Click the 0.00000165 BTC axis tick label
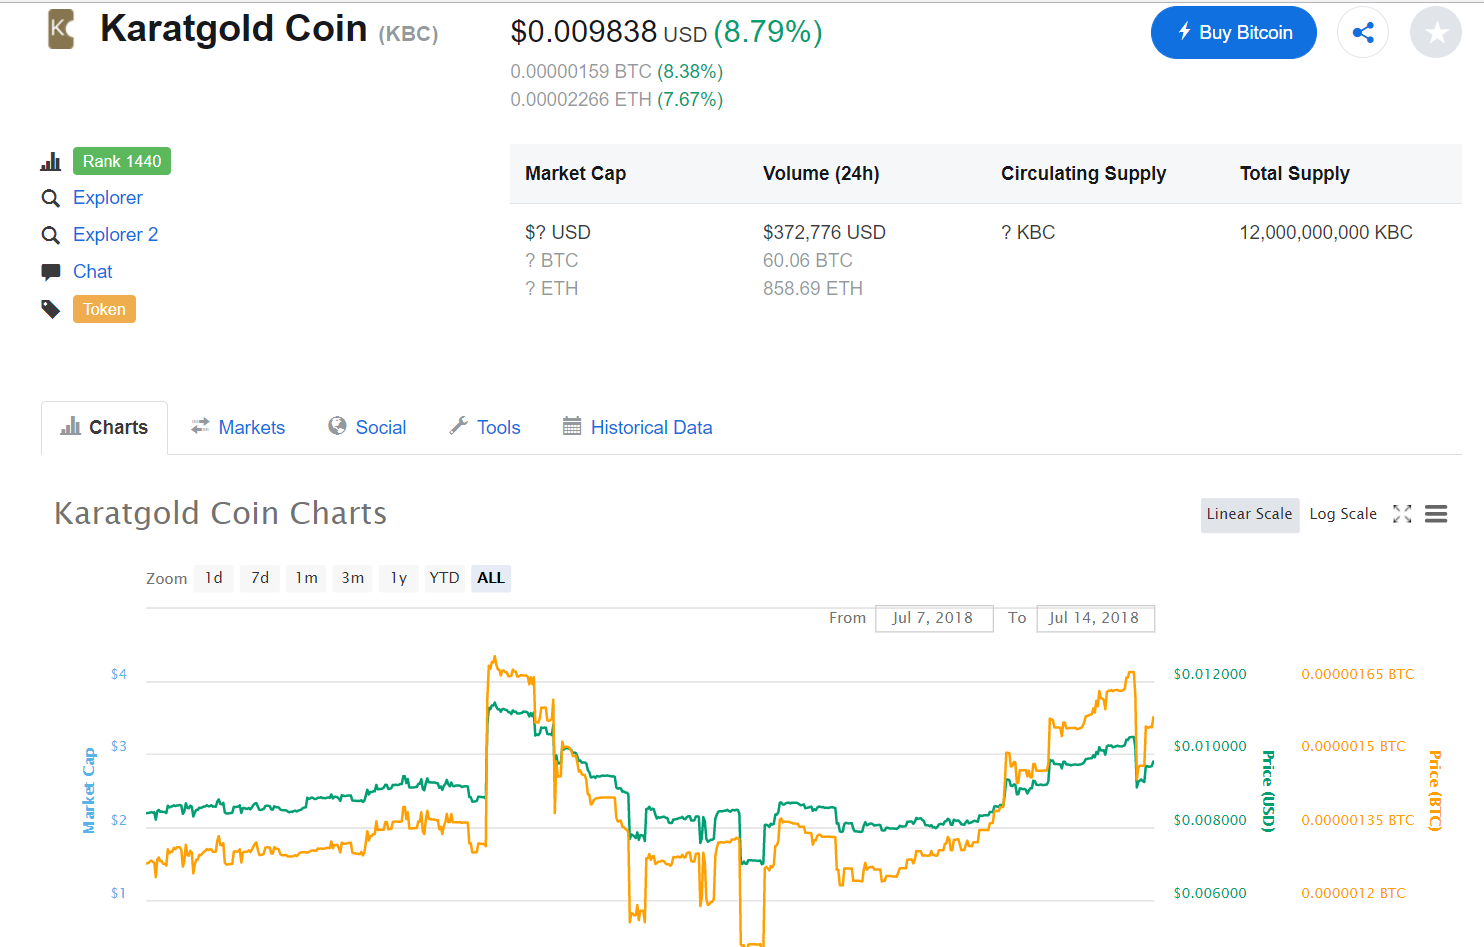This screenshot has height=947, width=1484. [x=1357, y=674]
